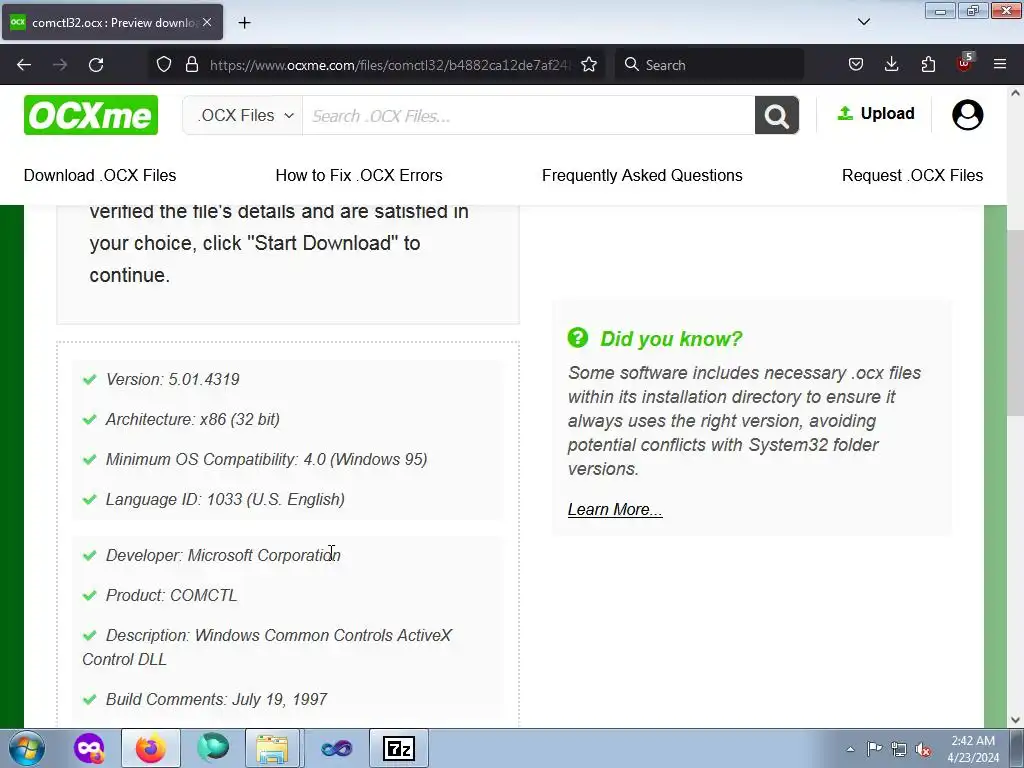Go back with the browser Back arrow
Screen dimensions: 1024x768
pyautogui.click(x=24, y=65)
